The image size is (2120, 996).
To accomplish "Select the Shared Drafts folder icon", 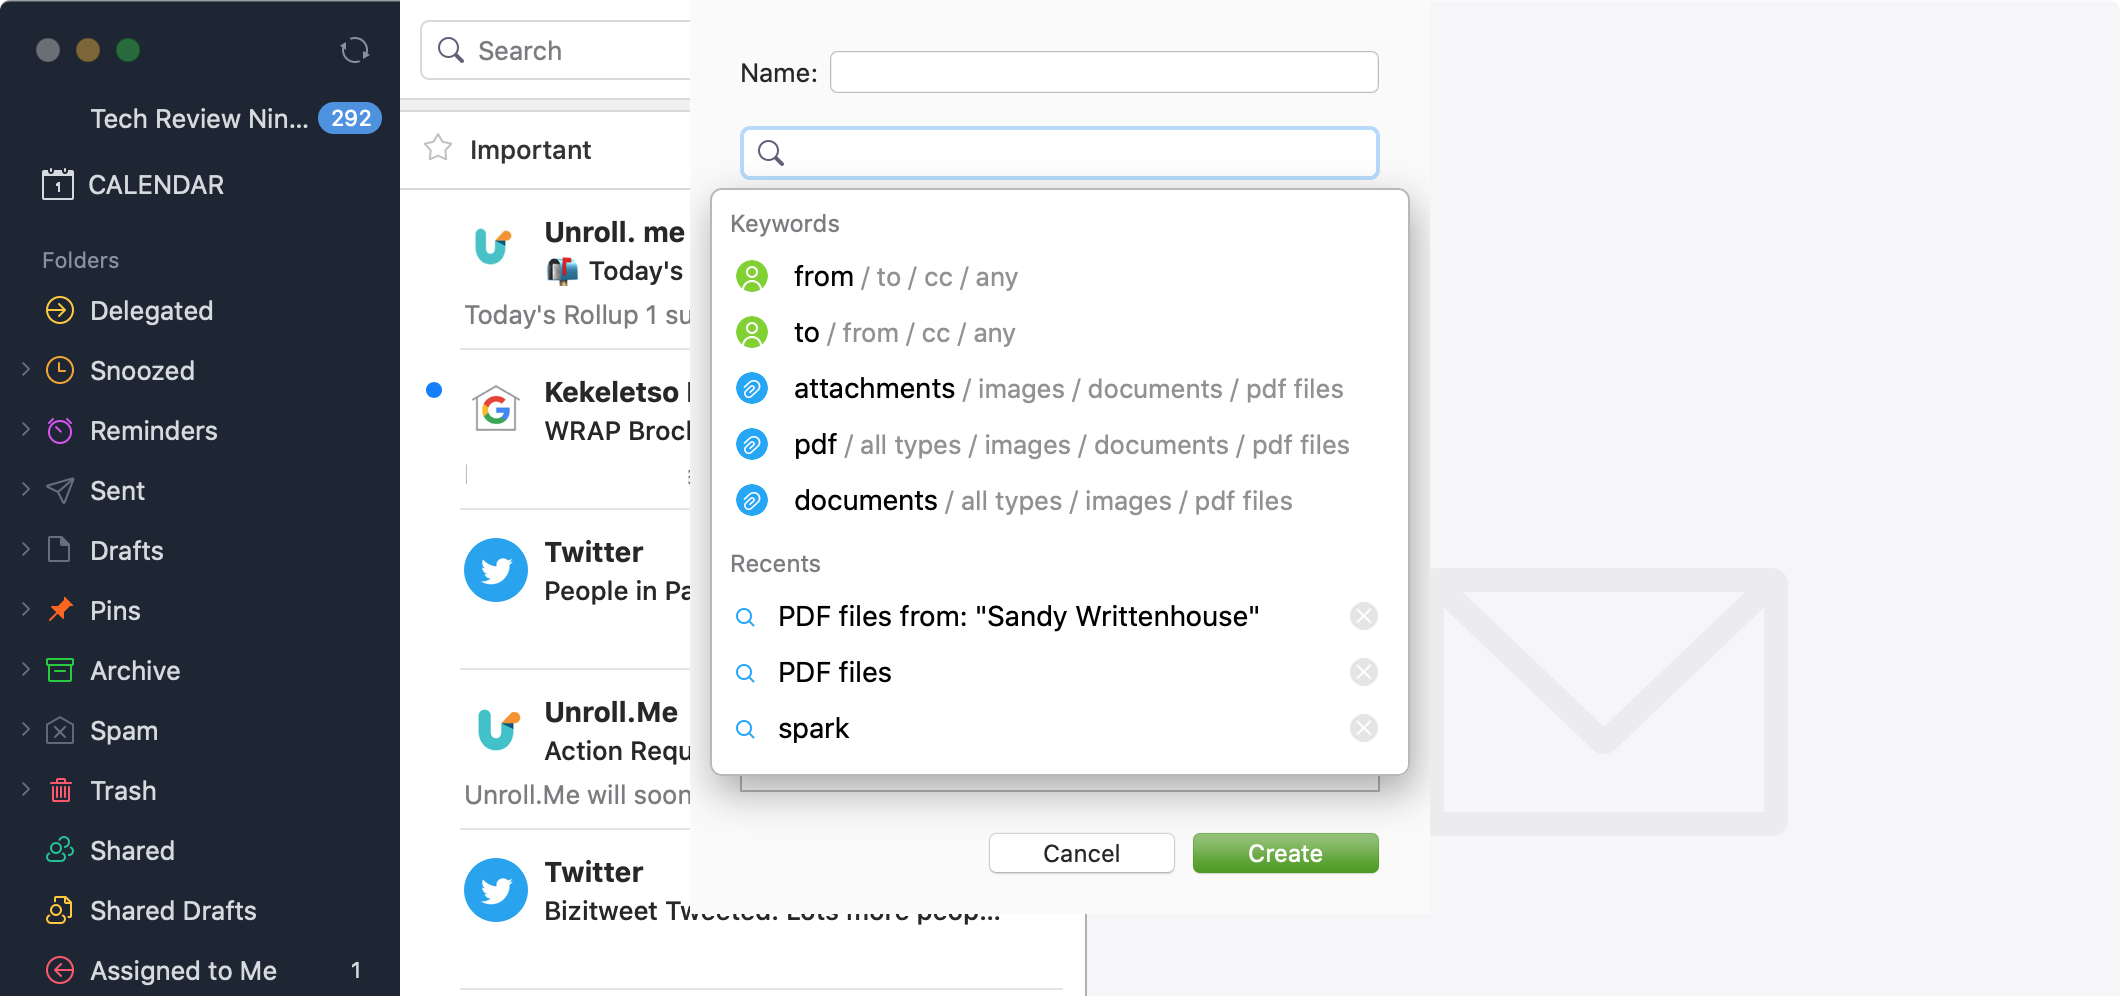I will [x=60, y=910].
